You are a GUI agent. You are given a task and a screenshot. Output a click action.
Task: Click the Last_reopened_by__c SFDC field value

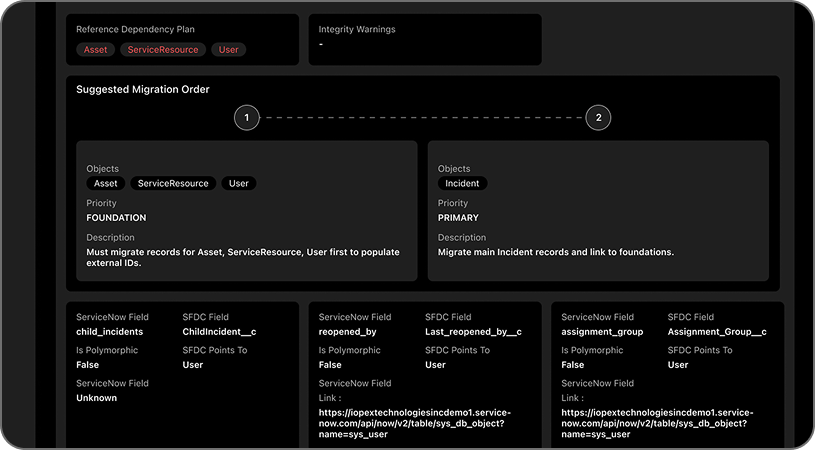click(473, 332)
